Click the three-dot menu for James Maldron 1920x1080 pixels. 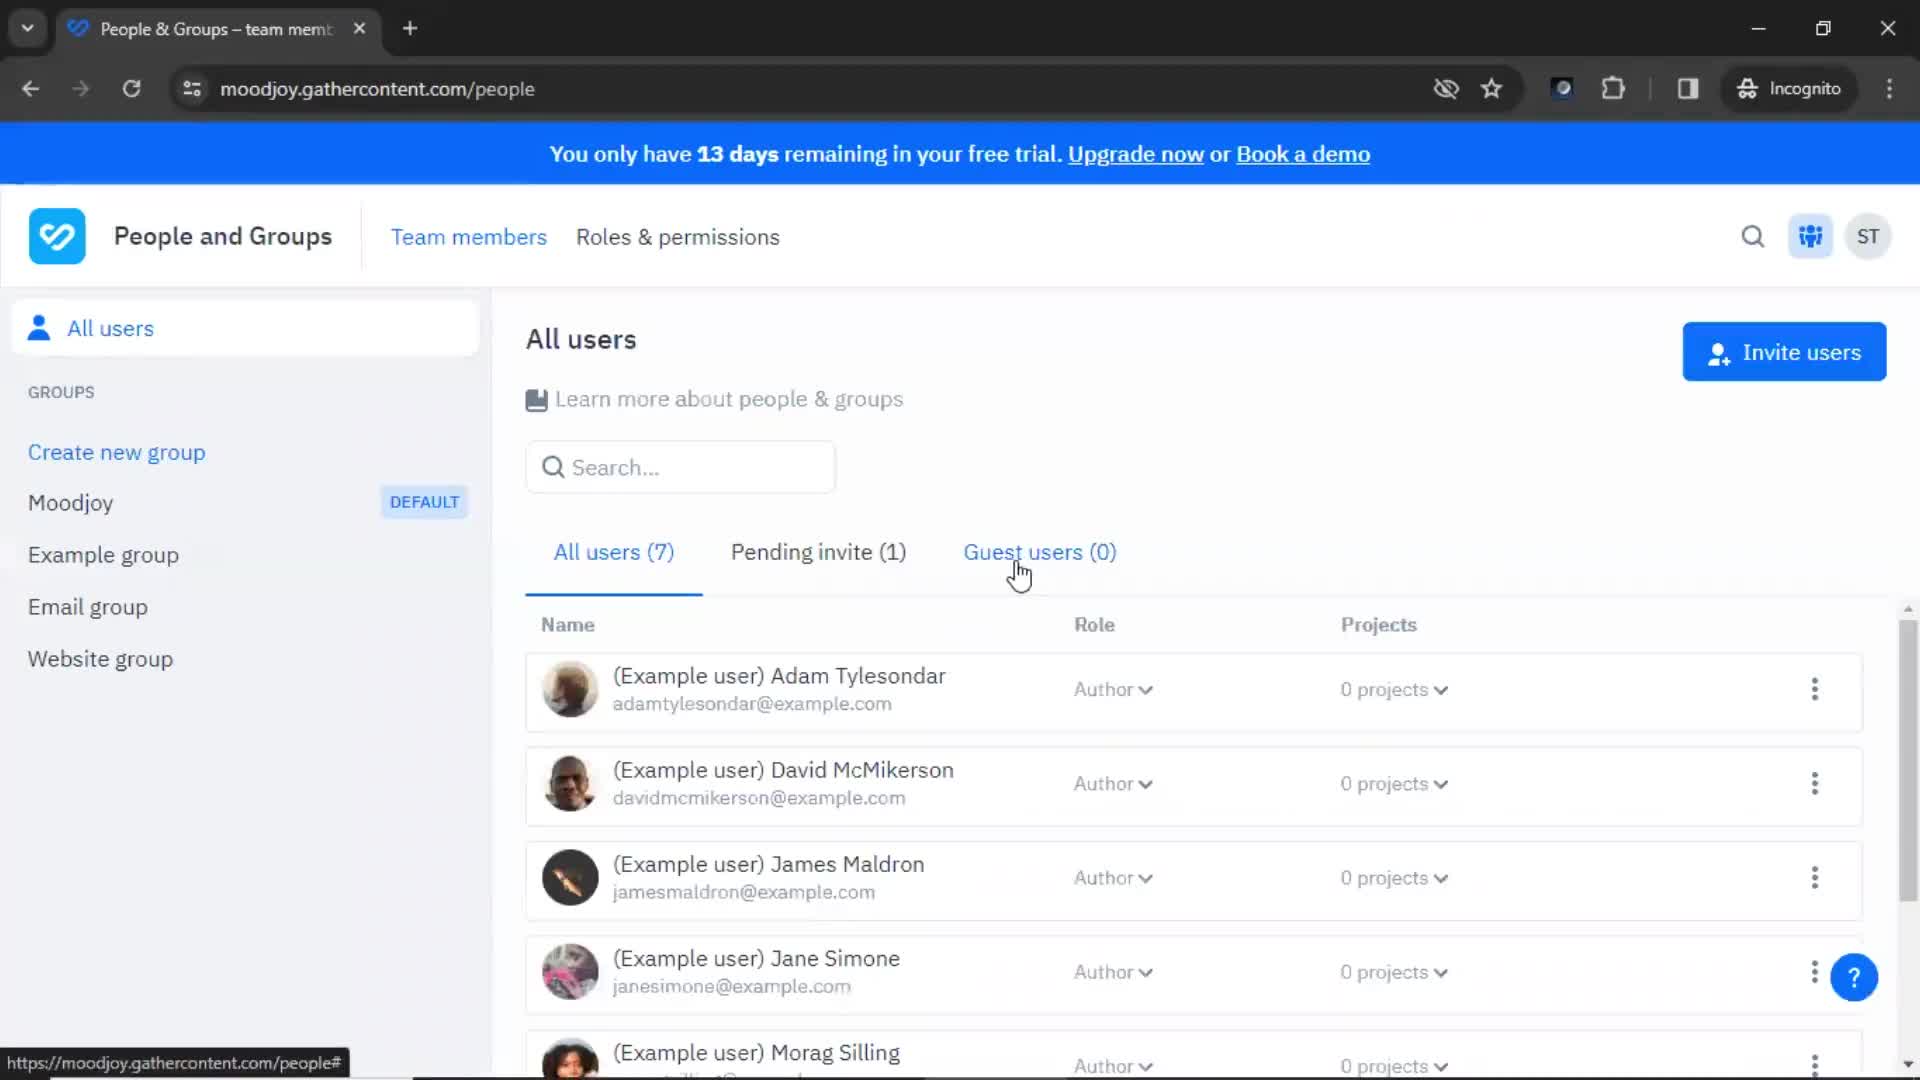pyautogui.click(x=1815, y=877)
